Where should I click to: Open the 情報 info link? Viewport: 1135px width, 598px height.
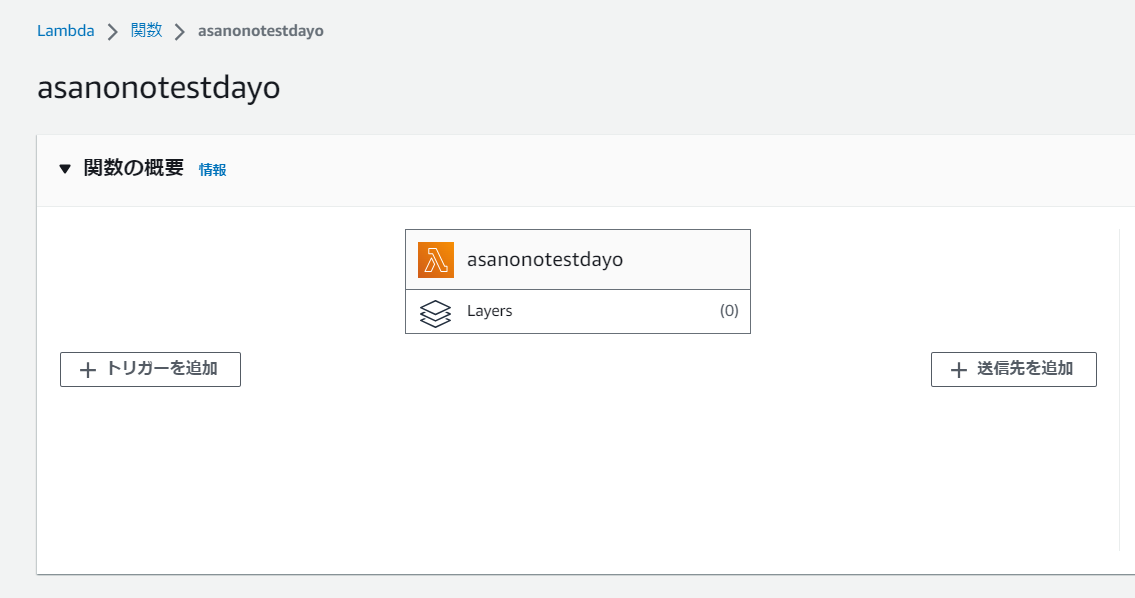[212, 169]
